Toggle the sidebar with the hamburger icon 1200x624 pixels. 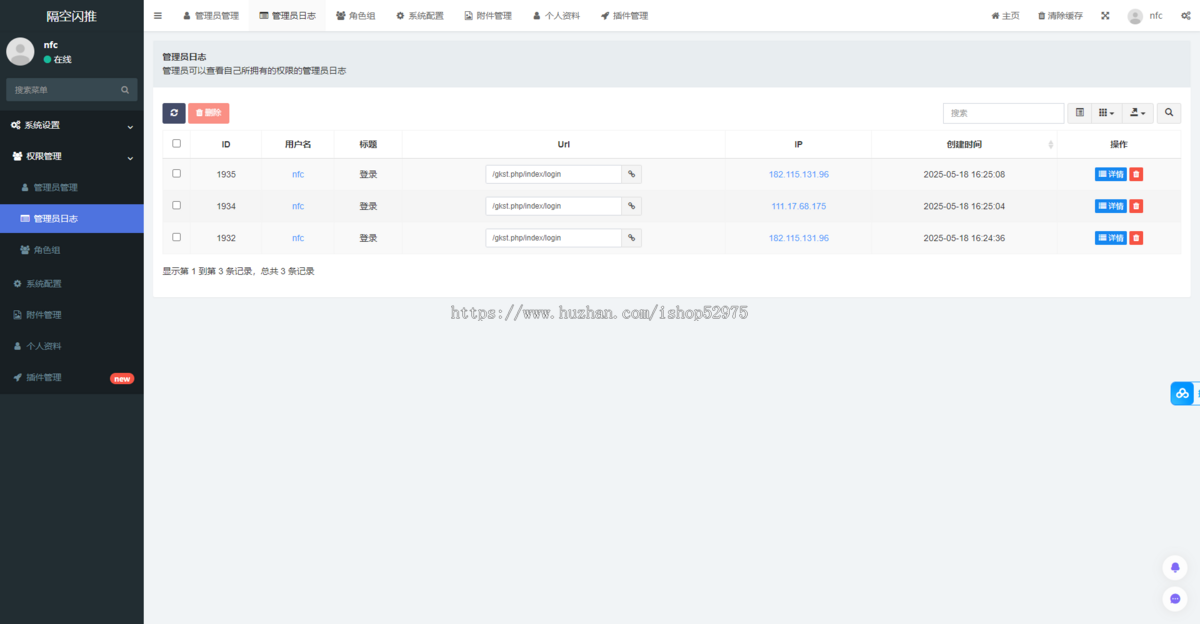pos(158,16)
